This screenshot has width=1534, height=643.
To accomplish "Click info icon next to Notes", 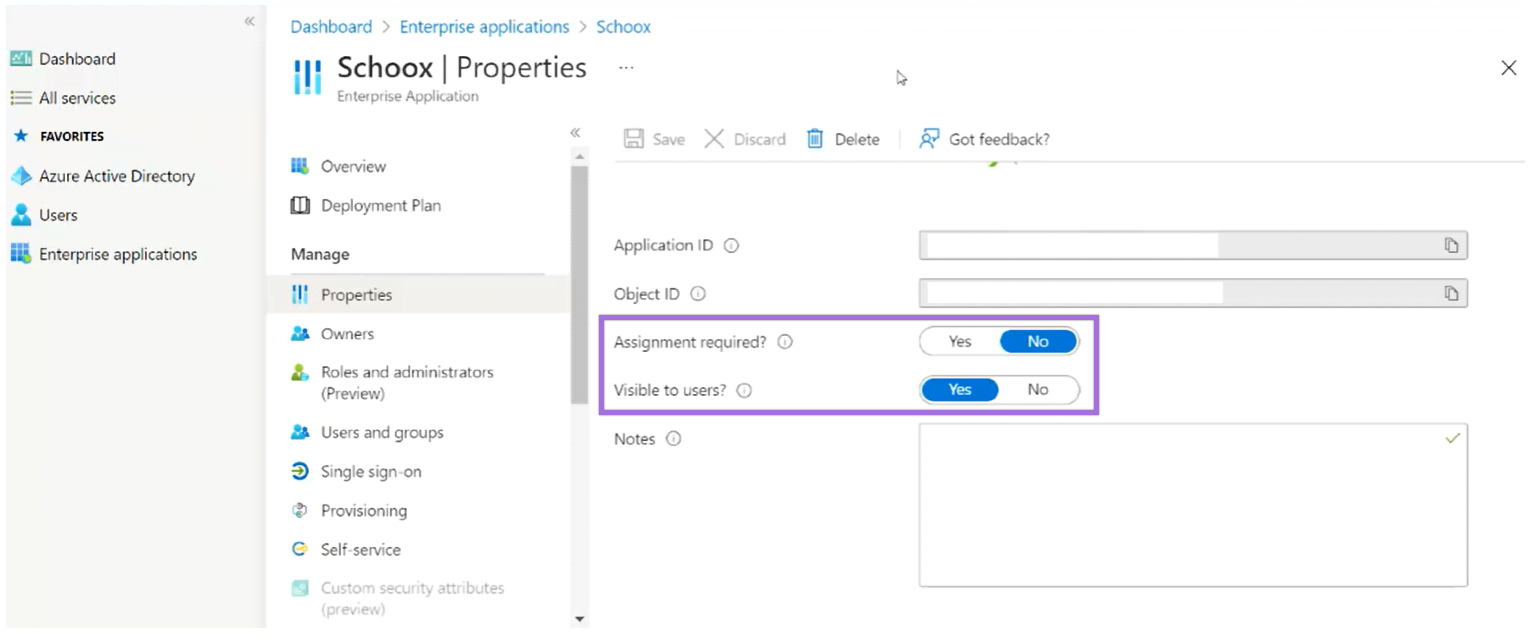I will (x=673, y=439).
